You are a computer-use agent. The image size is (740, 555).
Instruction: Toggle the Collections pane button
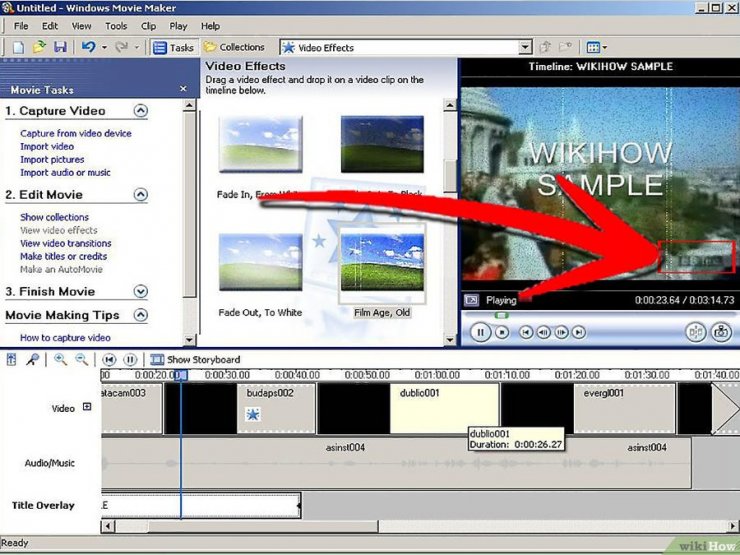pyautogui.click(x=235, y=47)
